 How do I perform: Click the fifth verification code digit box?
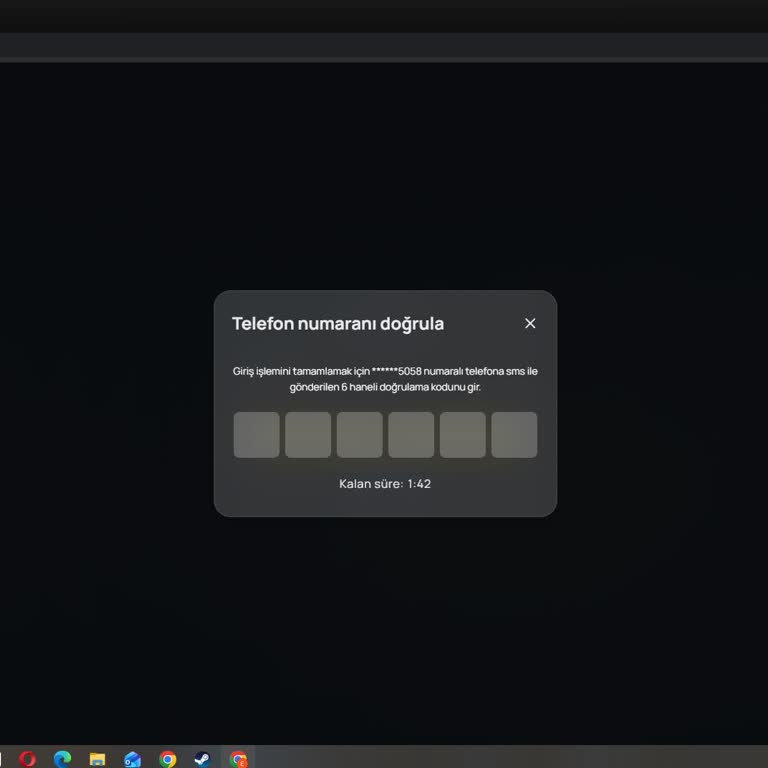(x=463, y=435)
